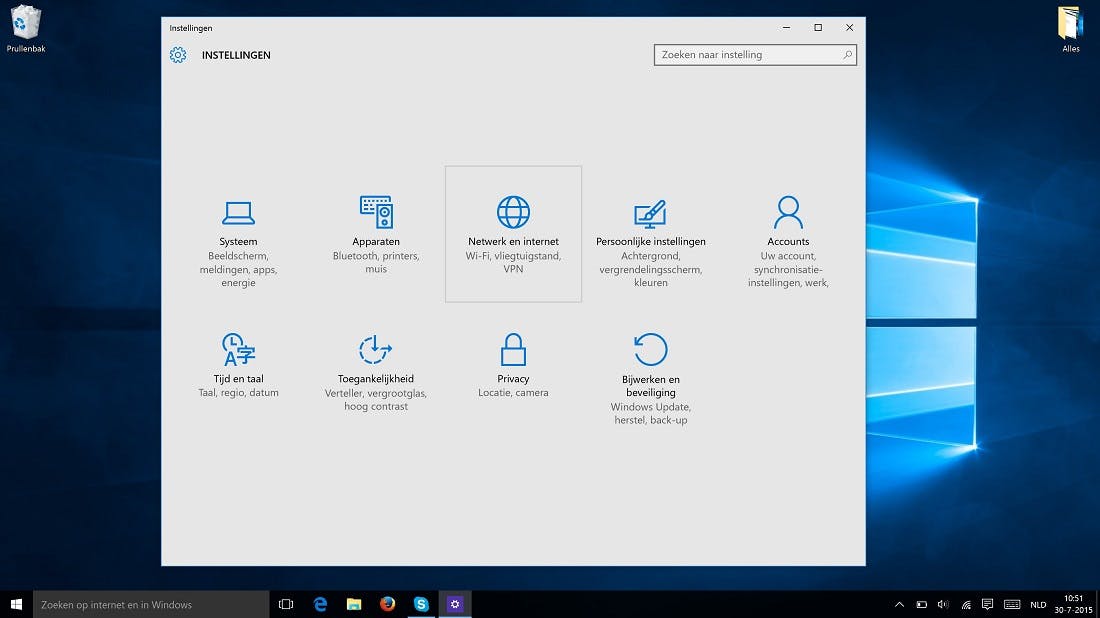Click the Instellingen gear icon in header
Image resolution: width=1100 pixels, height=618 pixels.
click(x=178, y=55)
